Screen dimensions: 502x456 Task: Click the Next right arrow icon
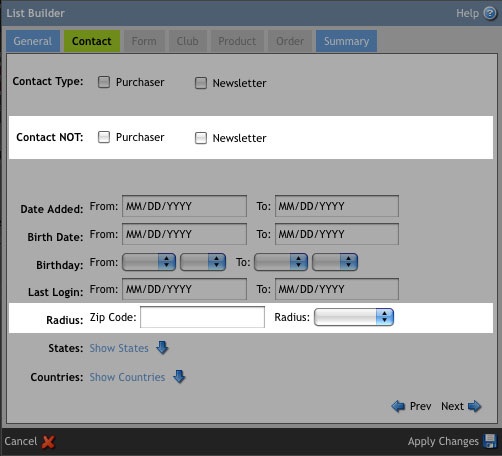(x=474, y=406)
